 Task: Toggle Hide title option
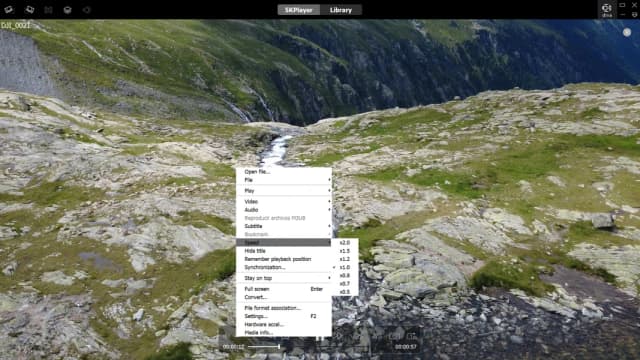284,251
